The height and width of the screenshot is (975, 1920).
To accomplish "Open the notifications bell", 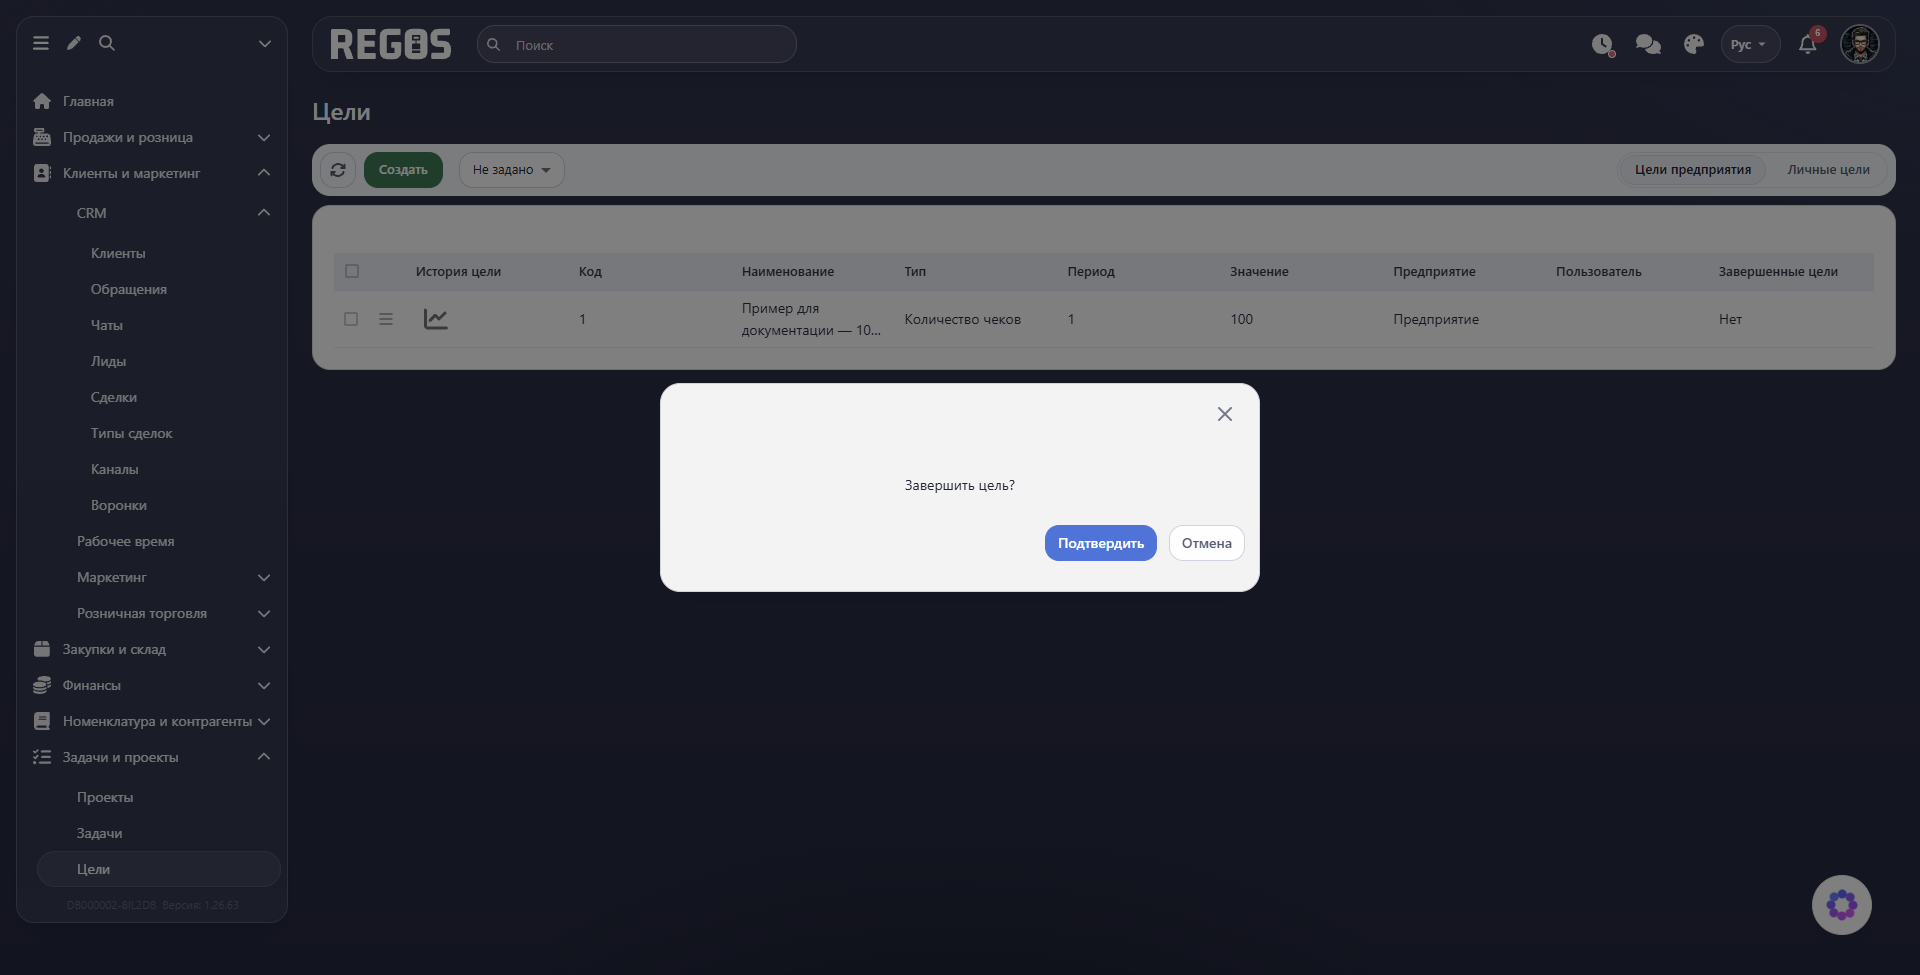I will click(x=1807, y=44).
